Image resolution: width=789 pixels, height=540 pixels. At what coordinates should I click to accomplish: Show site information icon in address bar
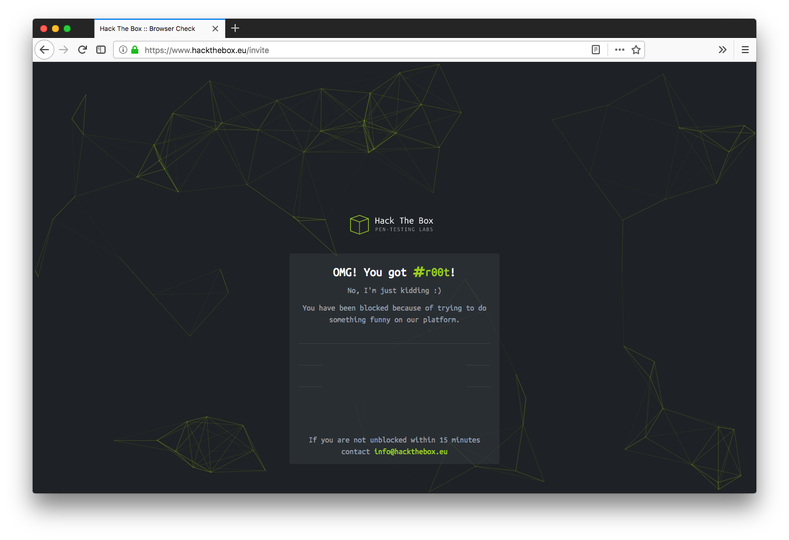pyautogui.click(x=123, y=50)
